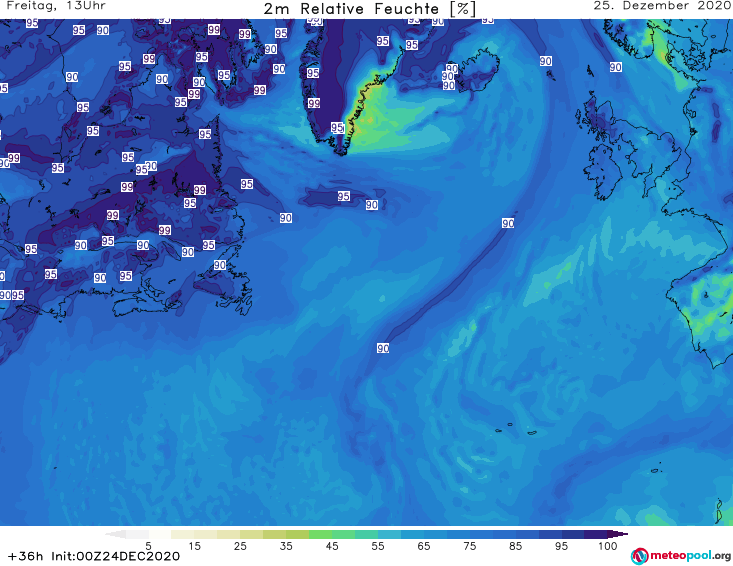Pick the dark purple color bar segment above 100
The image size is (733, 566).
coord(596,534)
